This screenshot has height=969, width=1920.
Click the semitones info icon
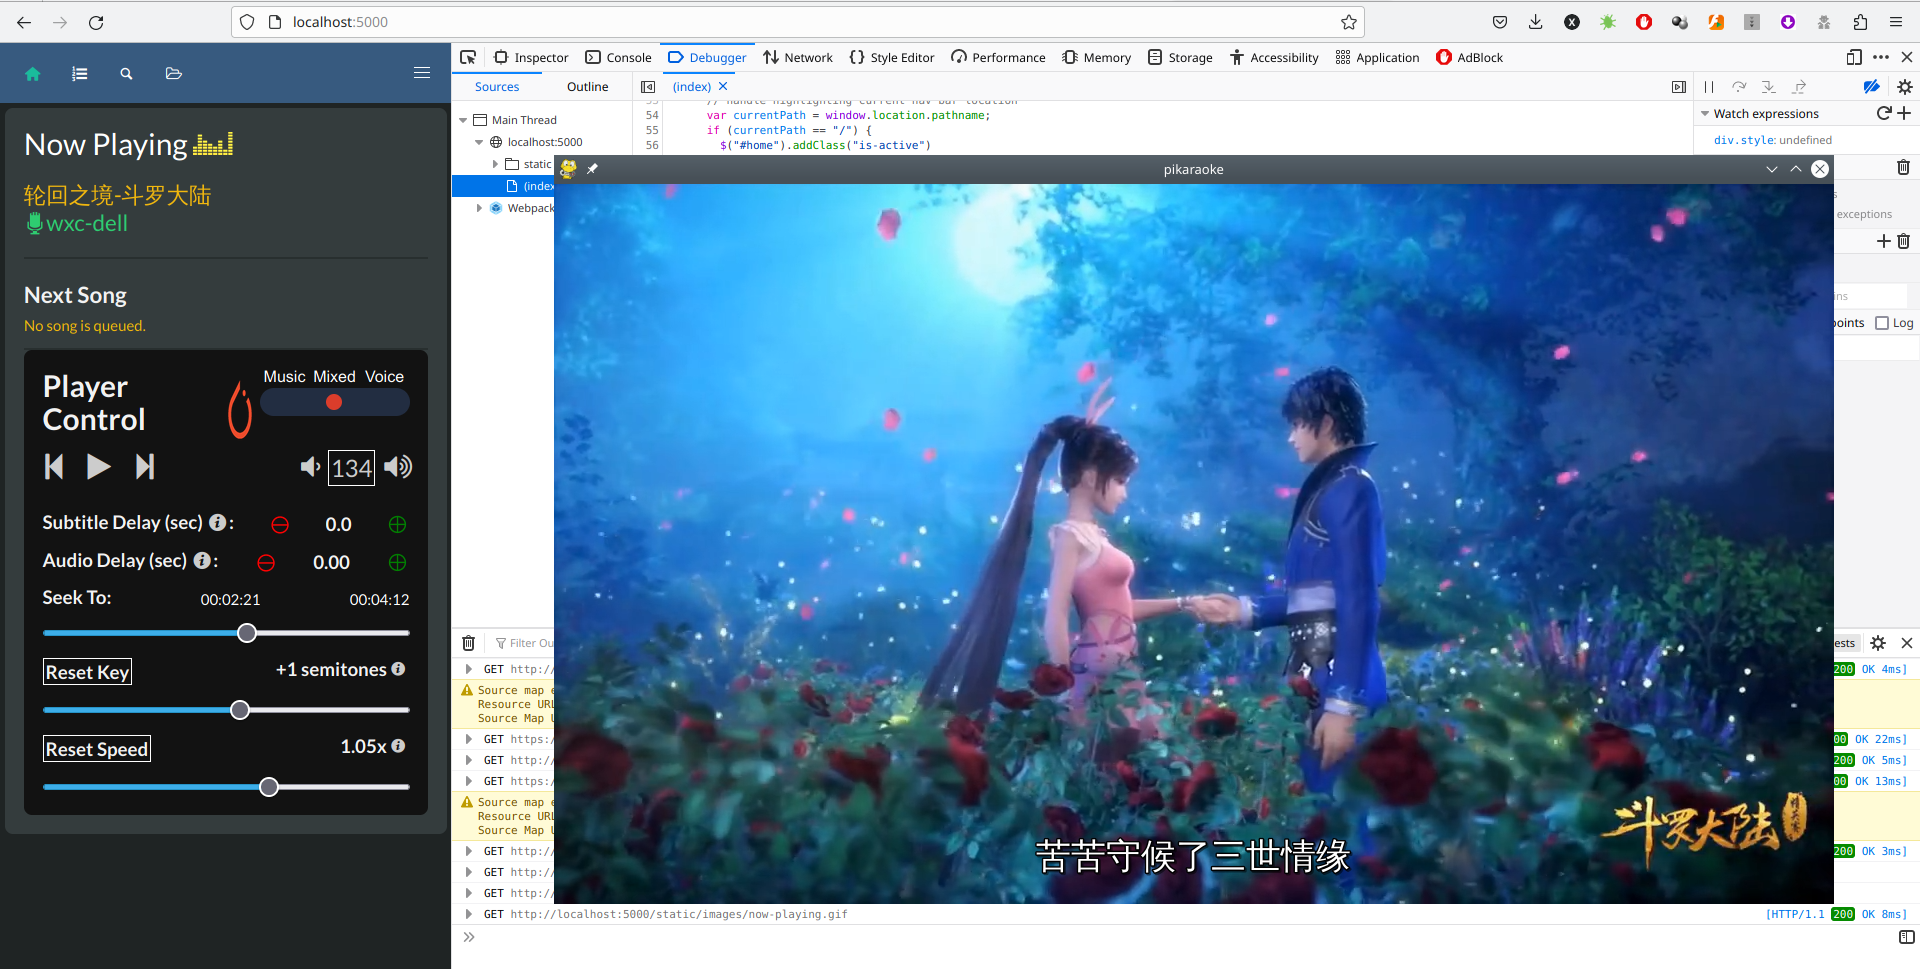398,668
